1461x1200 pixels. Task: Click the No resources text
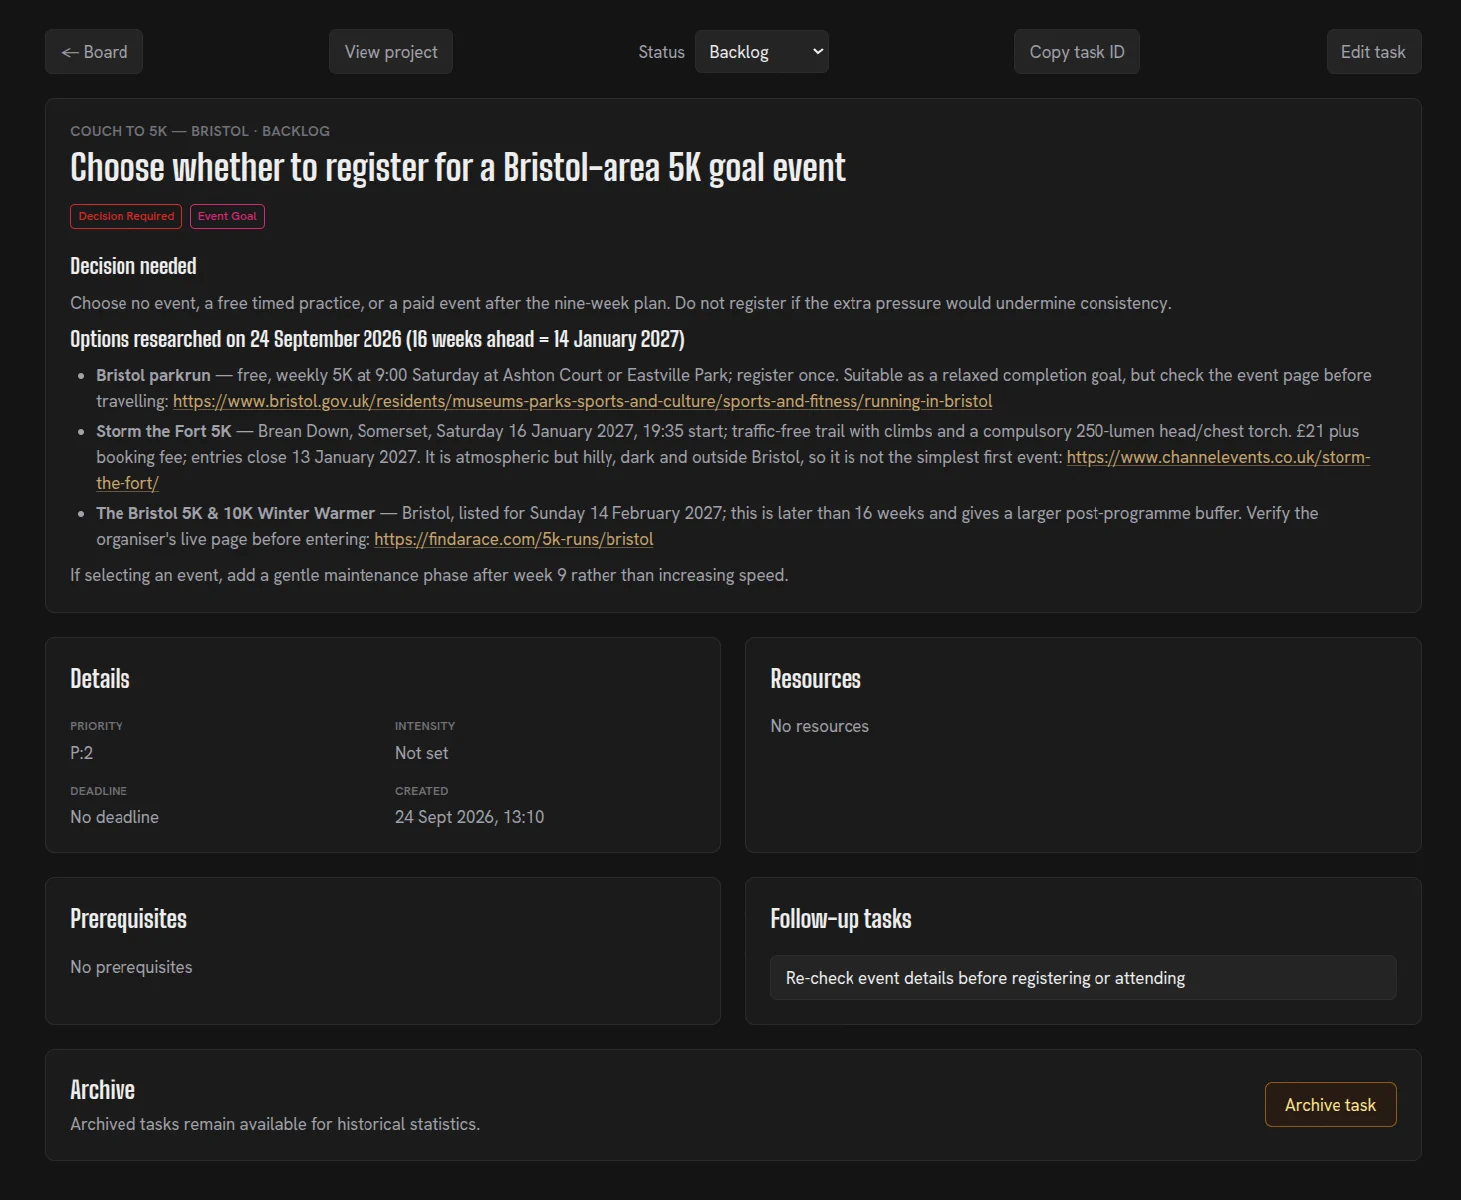(x=819, y=726)
